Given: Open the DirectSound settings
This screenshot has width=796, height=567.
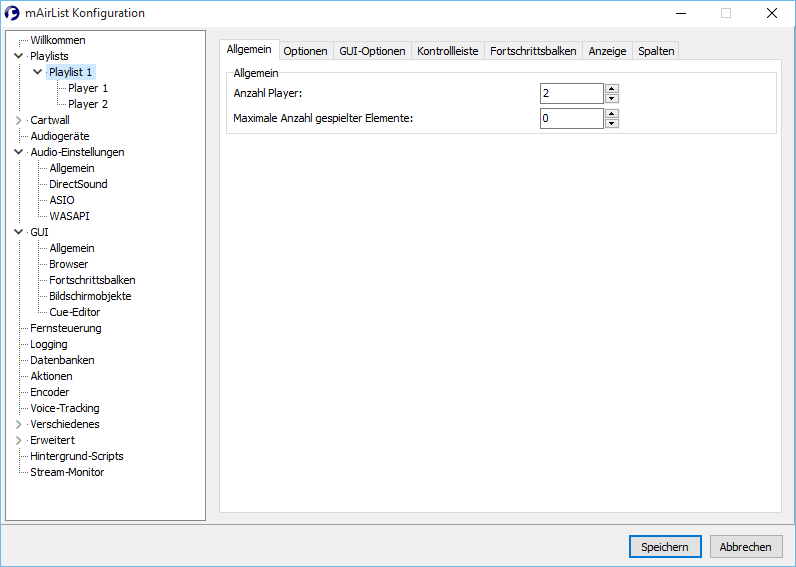Looking at the screenshot, I should [x=78, y=184].
